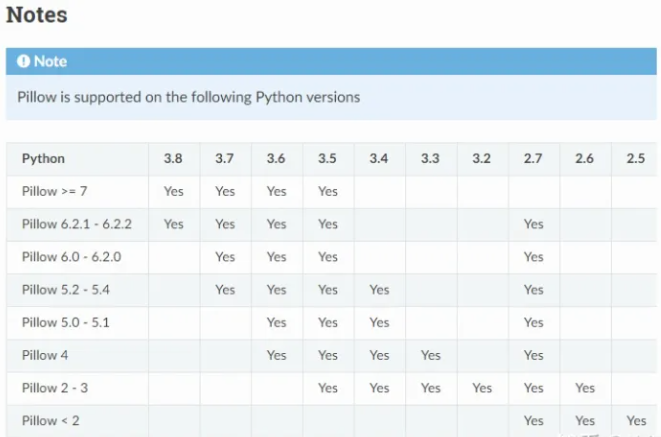The height and width of the screenshot is (437, 661).
Task: Select the 2.7 column header
Action: pos(533,159)
